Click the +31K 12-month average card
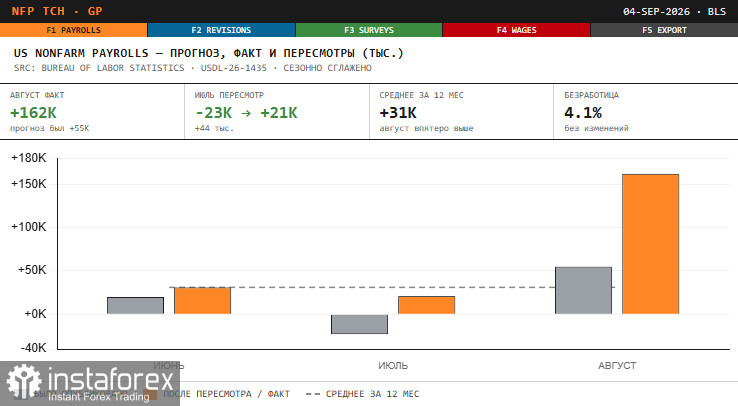 click(461, 112)
